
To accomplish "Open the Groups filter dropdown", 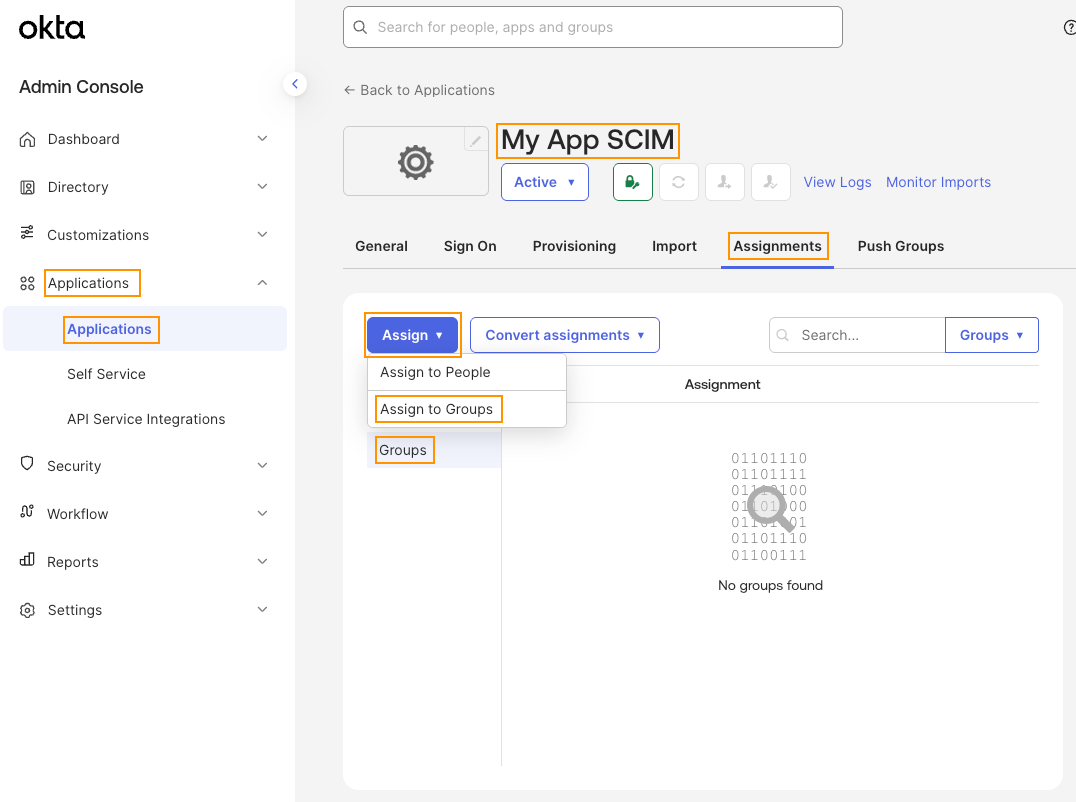I will (x=992, y=335).
